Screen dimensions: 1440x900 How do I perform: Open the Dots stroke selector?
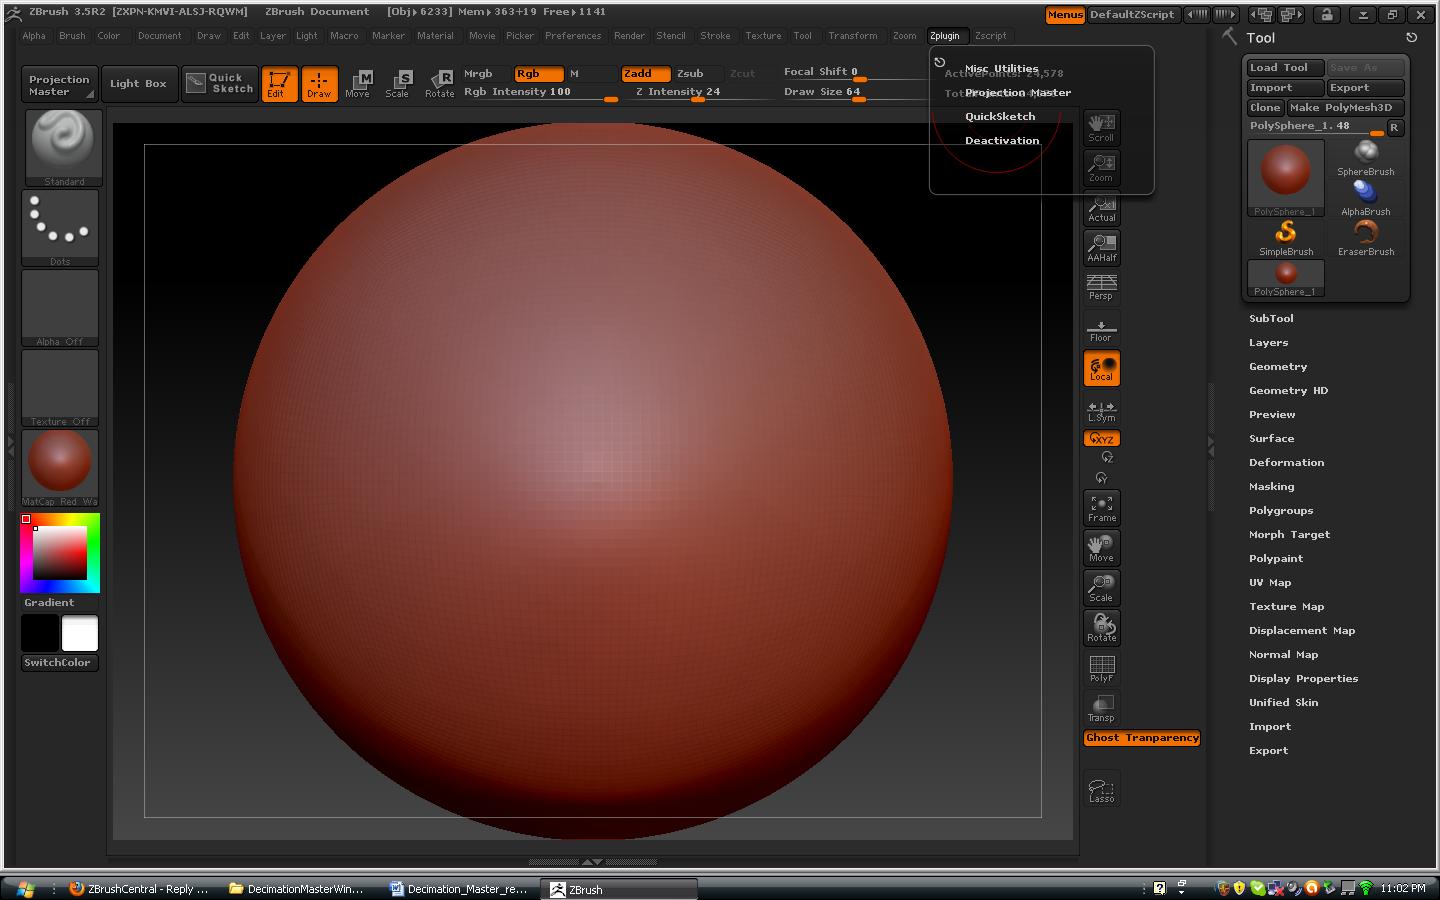pos(60,228)
